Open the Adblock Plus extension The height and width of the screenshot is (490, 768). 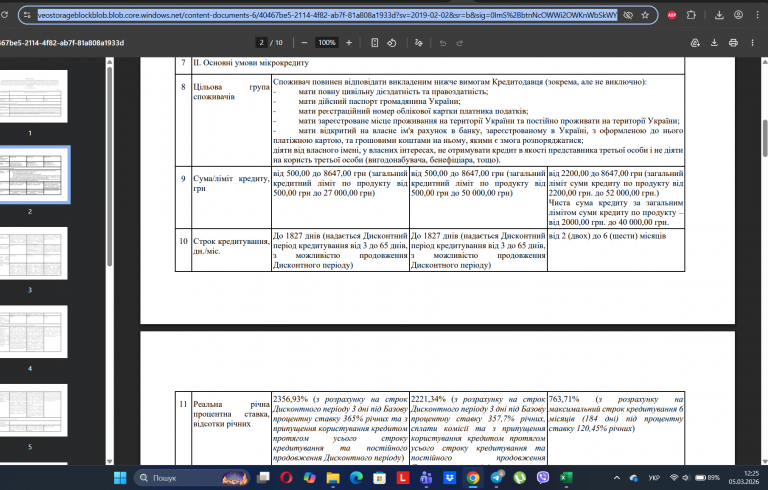[672, 15]
